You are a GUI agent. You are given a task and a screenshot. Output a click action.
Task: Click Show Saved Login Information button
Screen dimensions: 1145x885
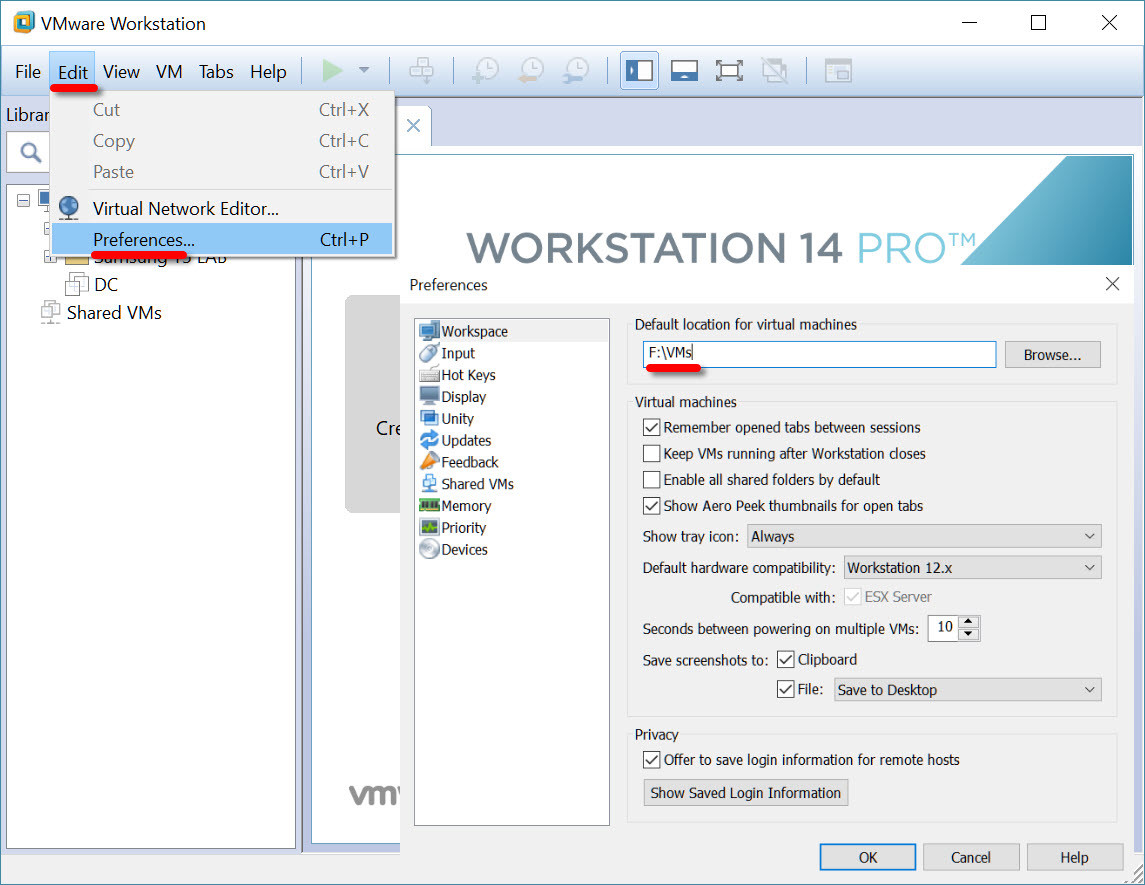[746, 793]
